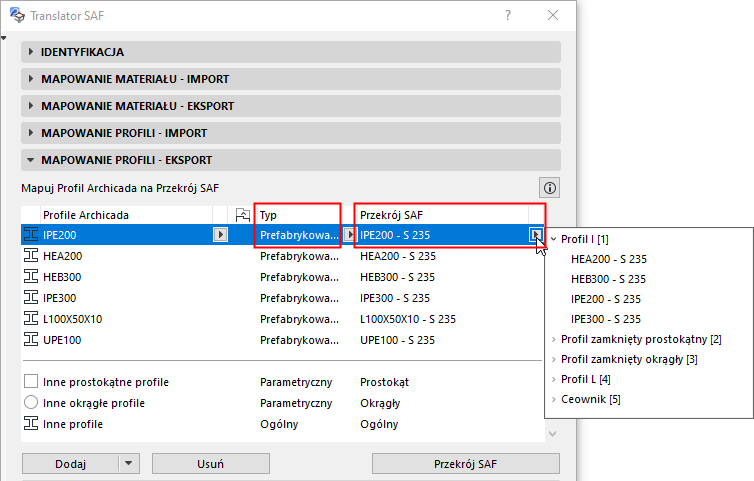
Task: Click the I-beam icon of UPE100 row
Action: pyautogui.click(x=31, y=340)
